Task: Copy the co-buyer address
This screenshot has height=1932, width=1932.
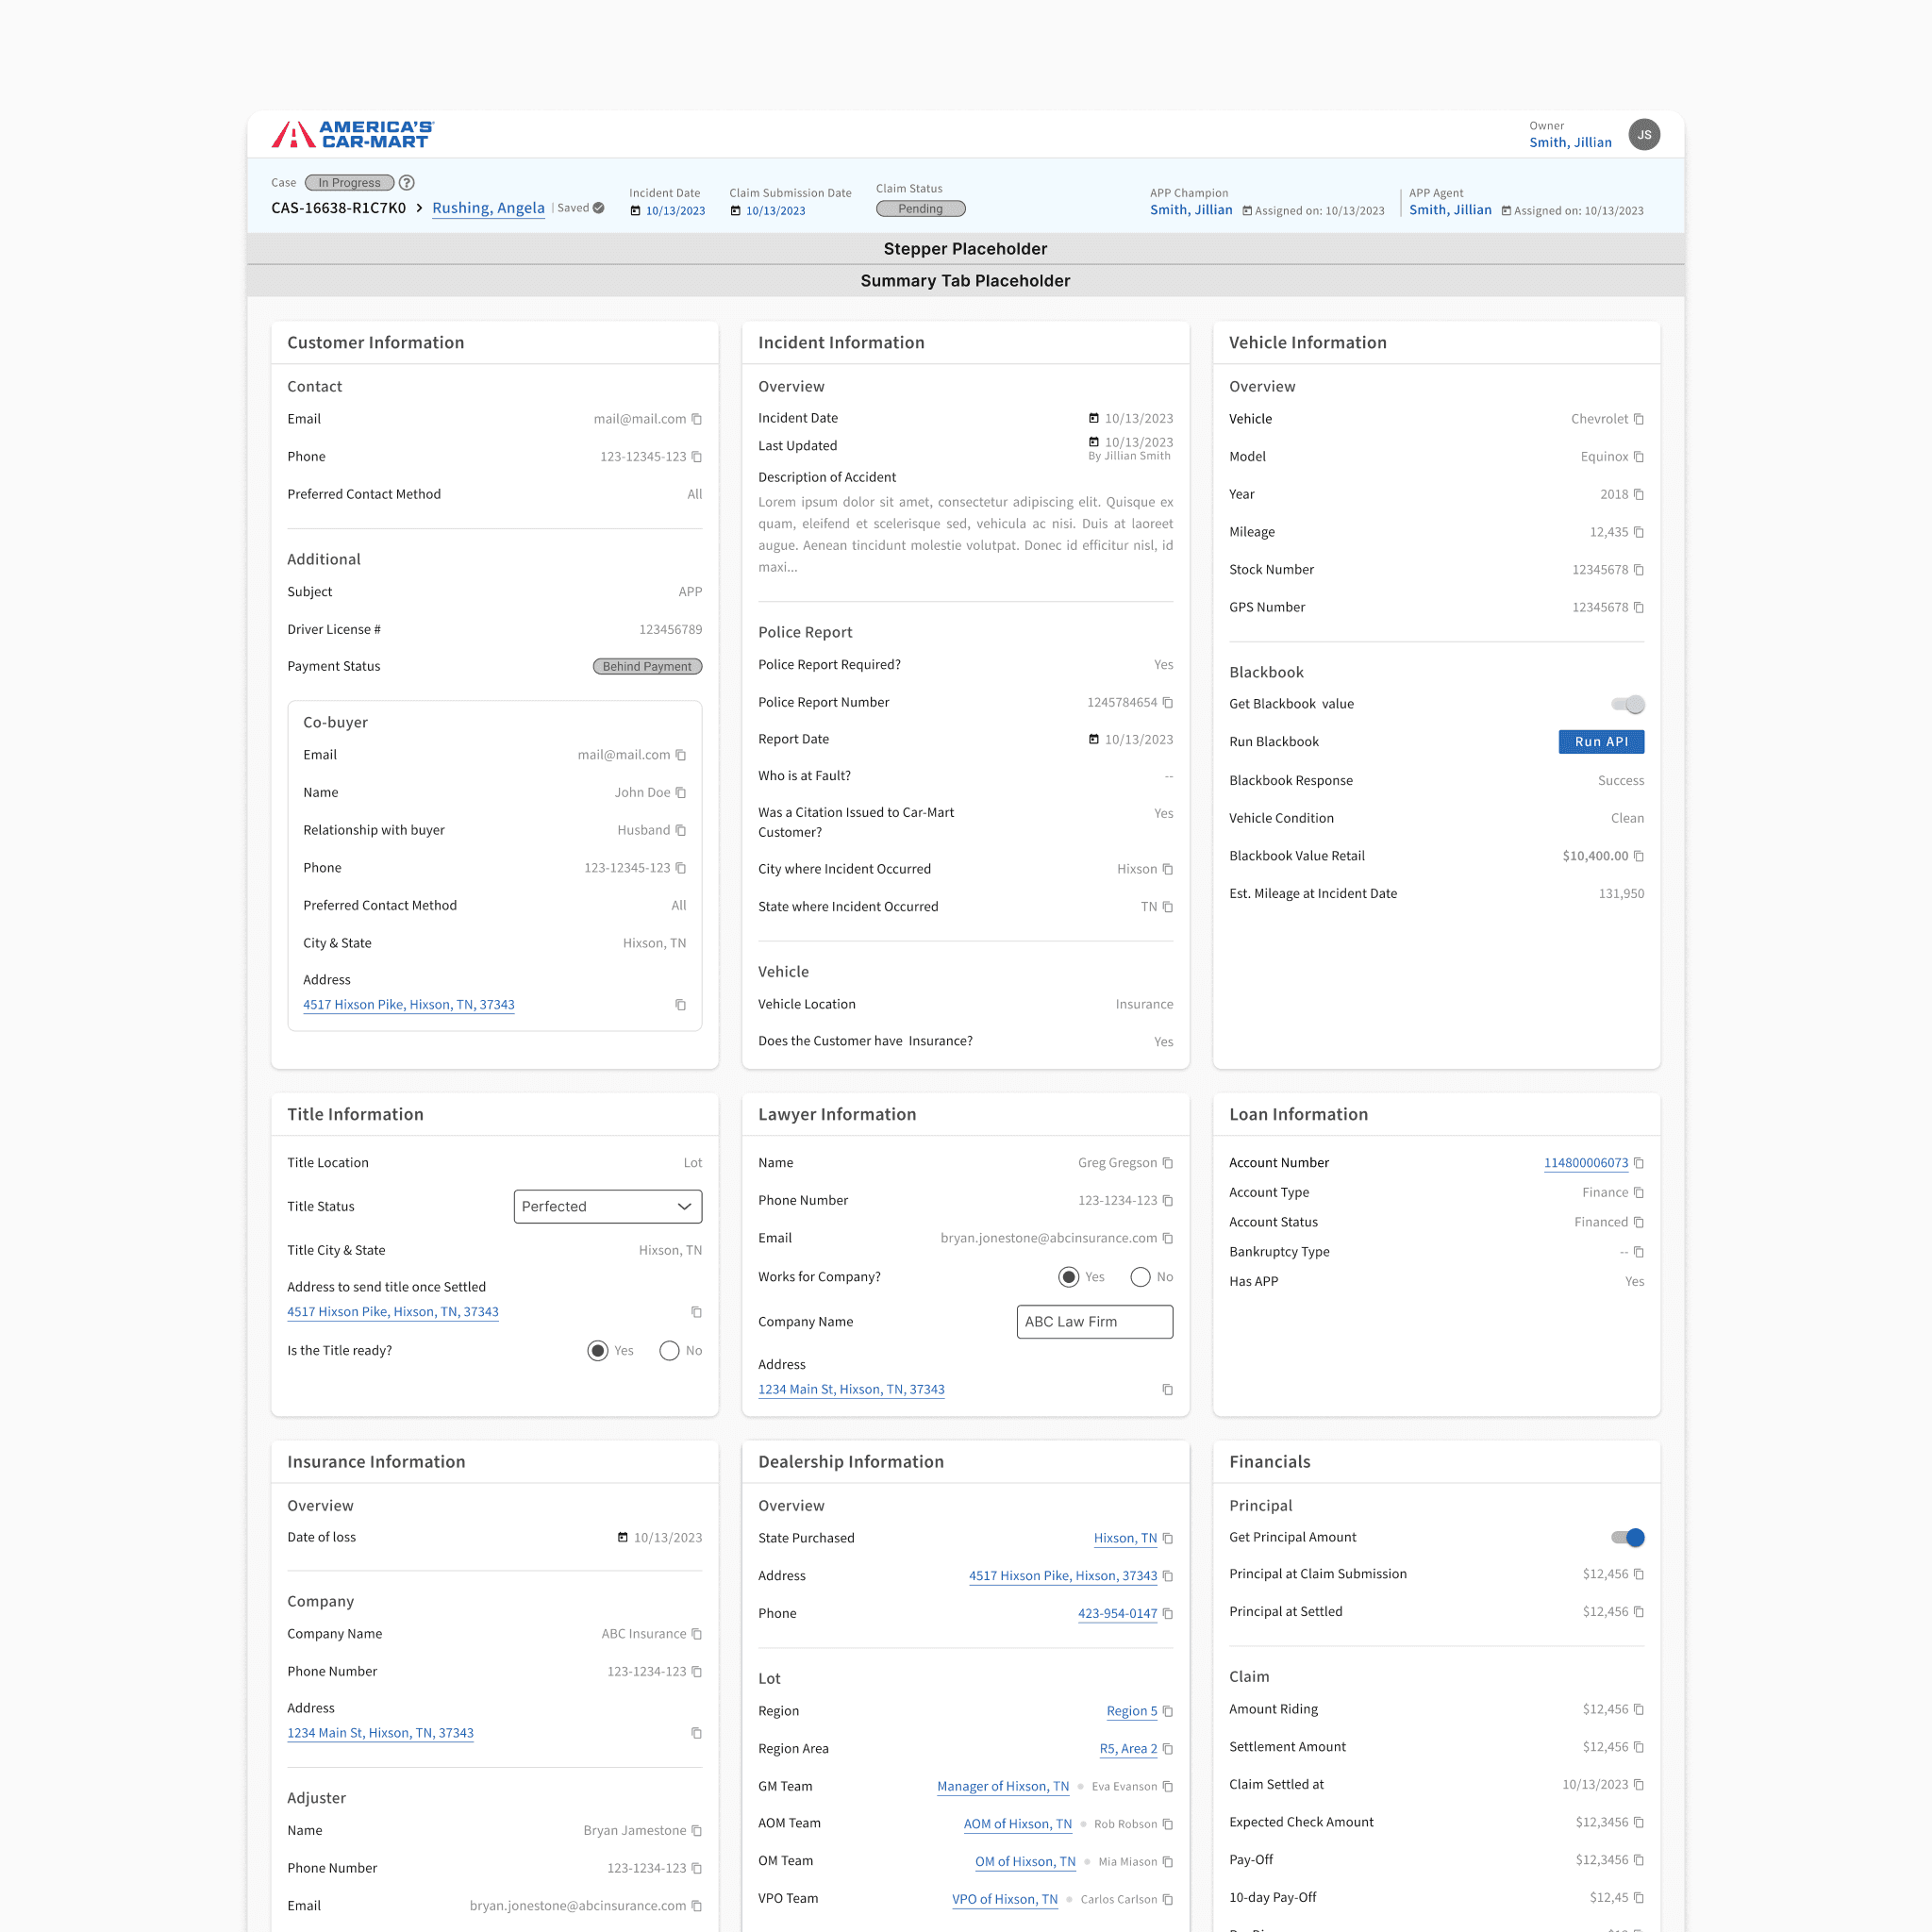Action: [681, 1005]
